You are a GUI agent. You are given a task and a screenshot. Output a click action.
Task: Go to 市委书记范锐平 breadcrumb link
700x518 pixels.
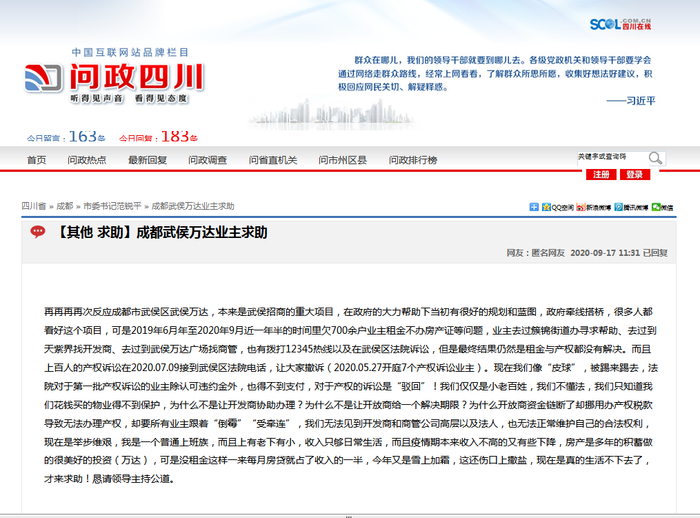(112, 206)
